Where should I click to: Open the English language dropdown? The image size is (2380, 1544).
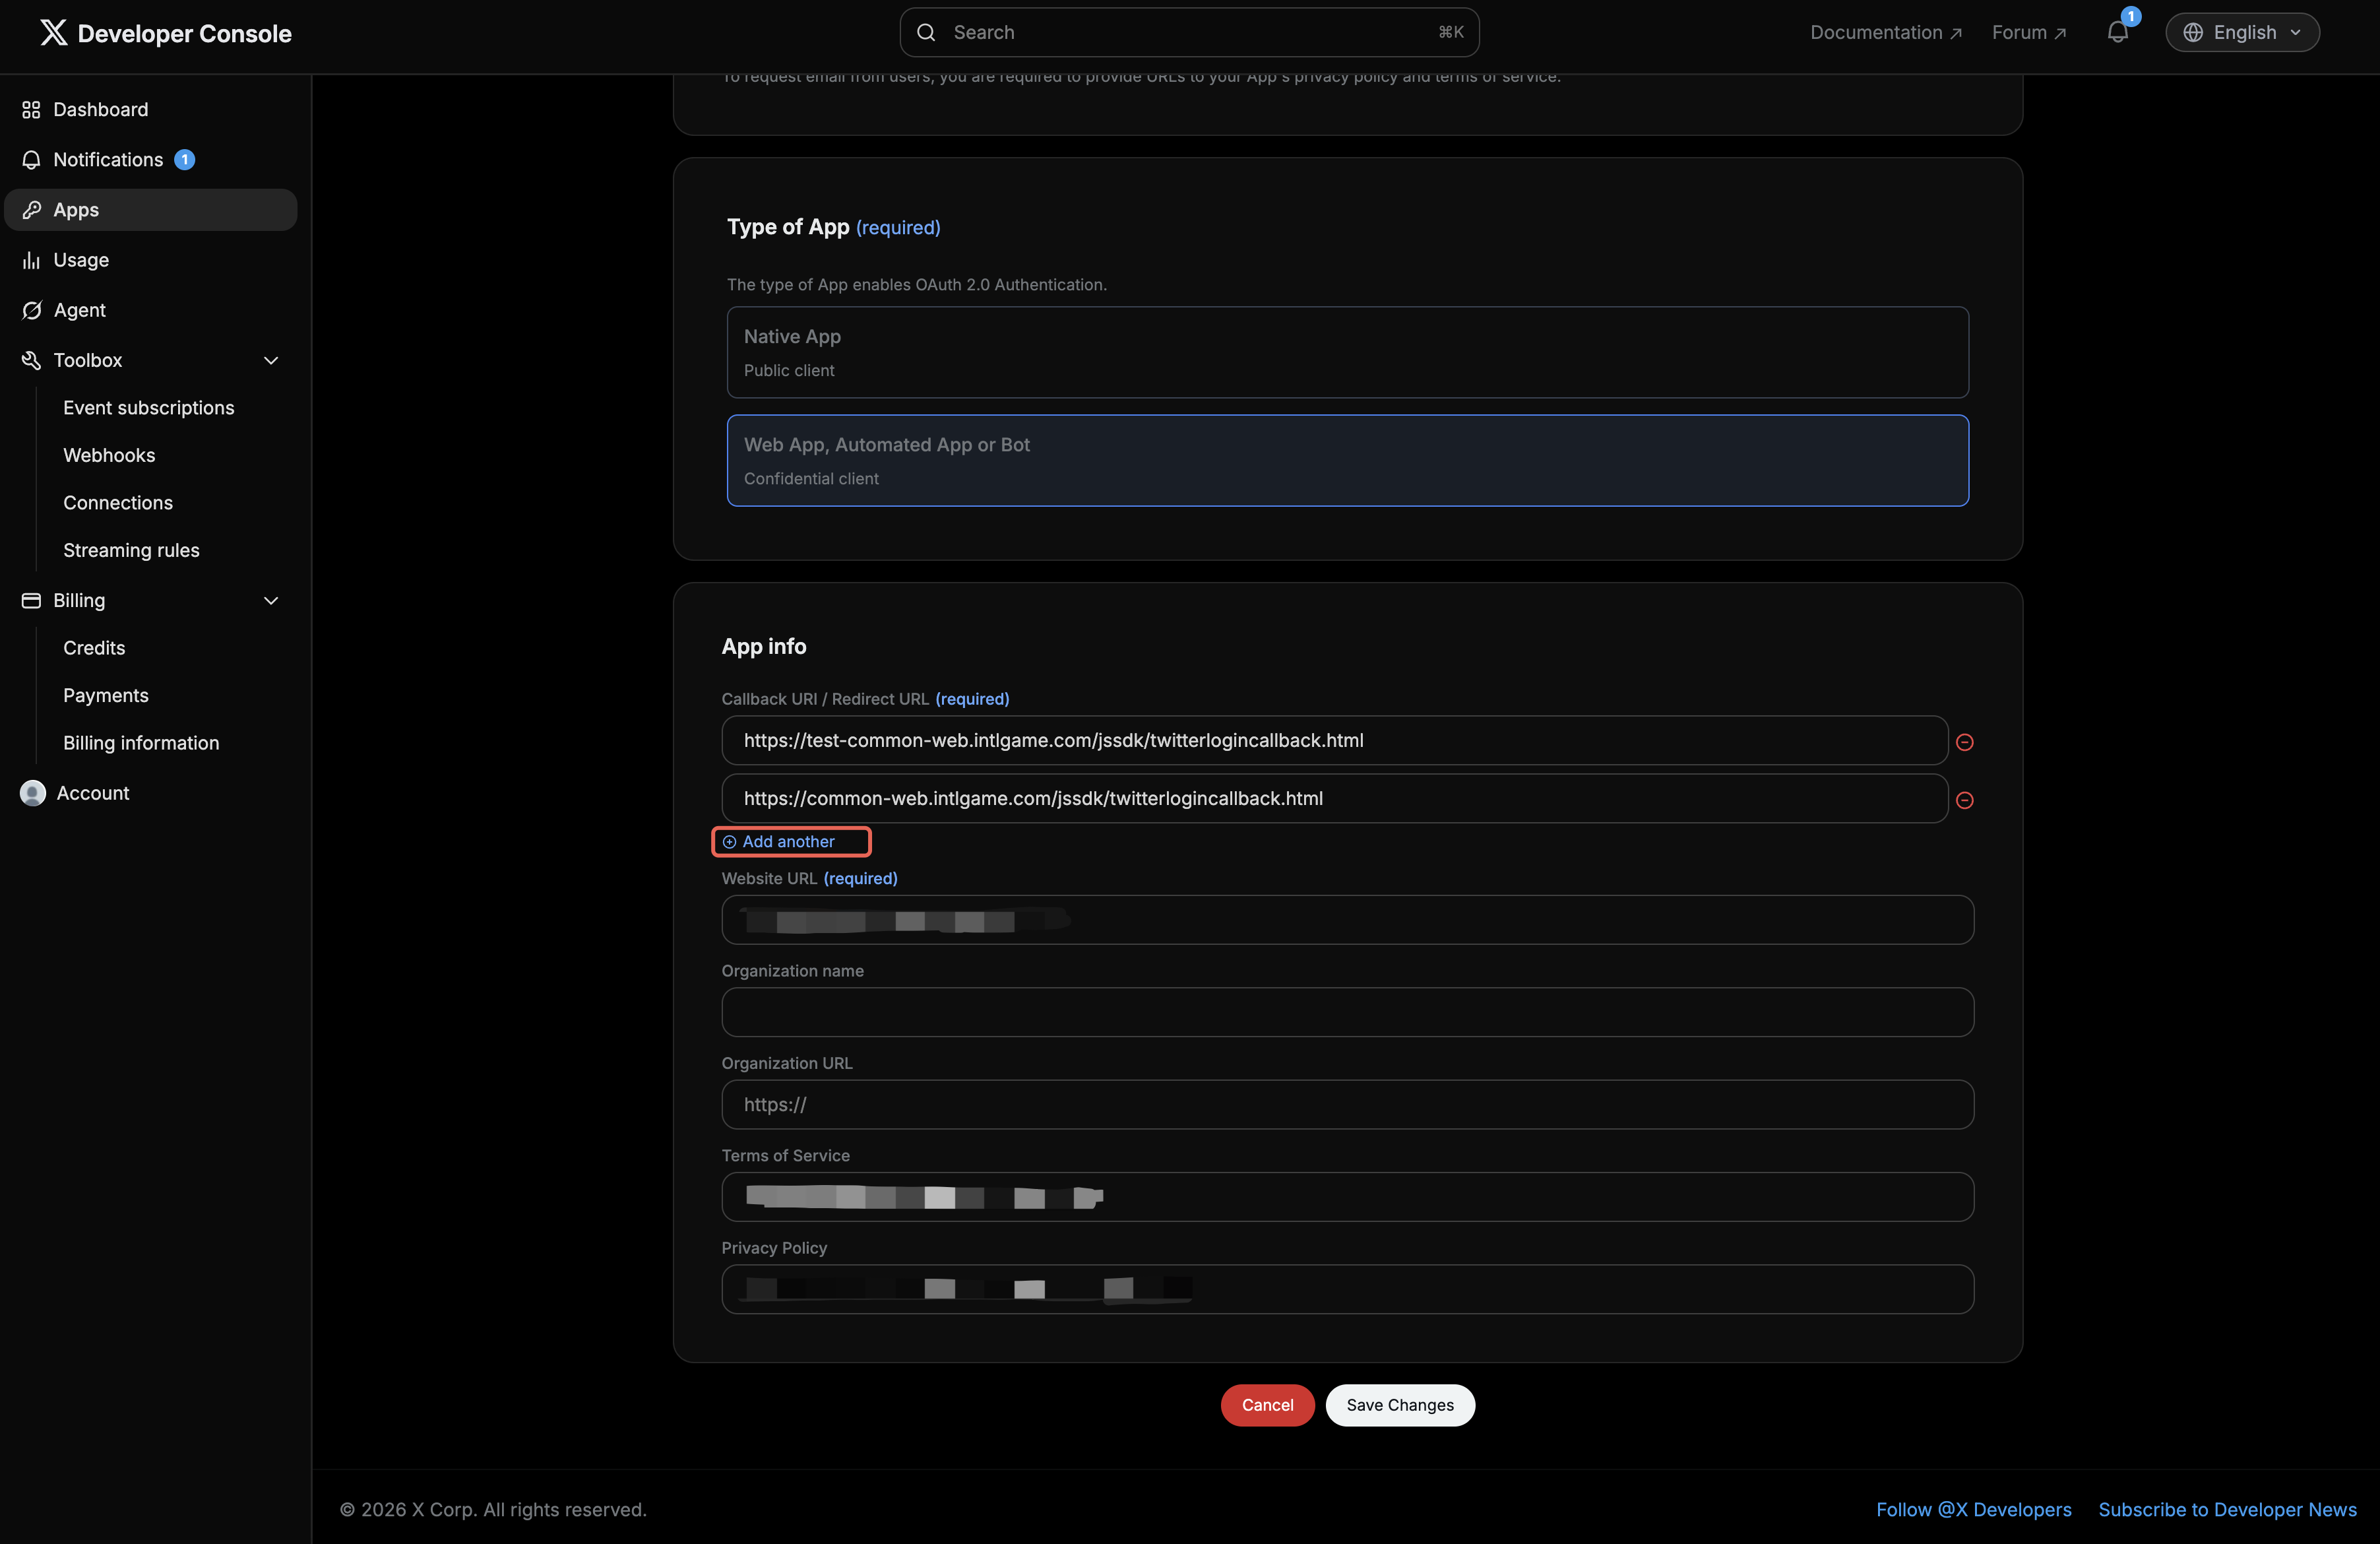point(2242,32)
